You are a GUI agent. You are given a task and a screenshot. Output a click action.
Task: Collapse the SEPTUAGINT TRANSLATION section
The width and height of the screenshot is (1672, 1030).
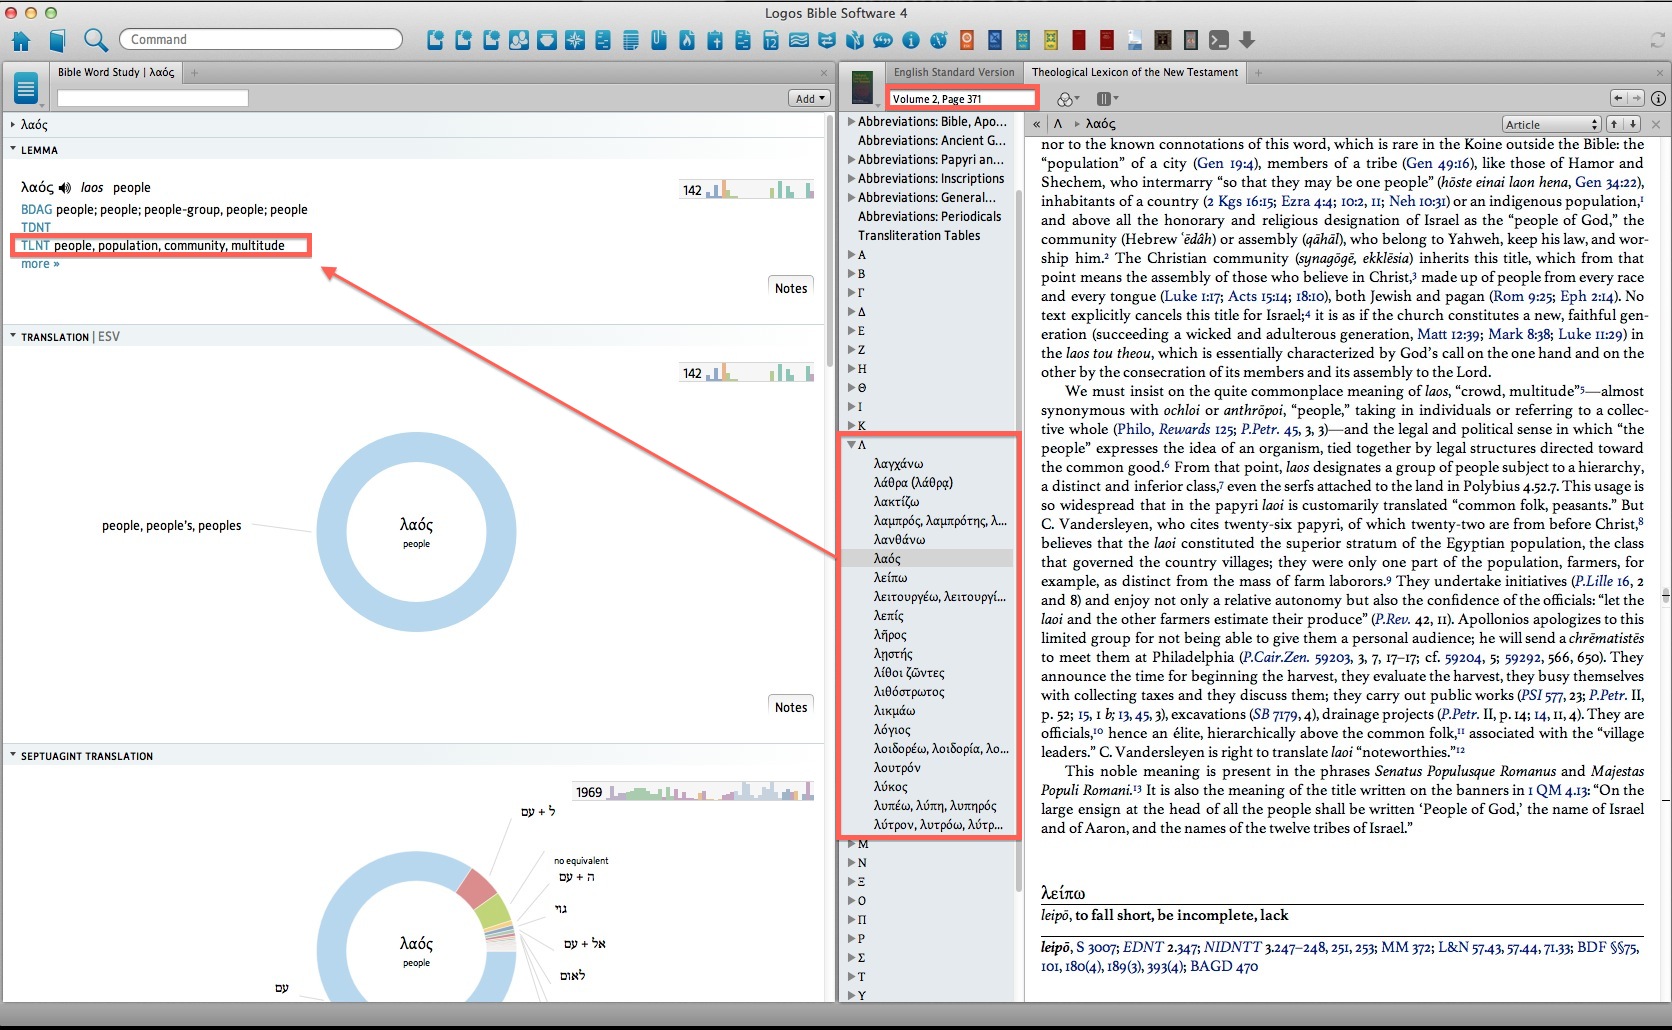pyautogui.click(x=13, y=755)
